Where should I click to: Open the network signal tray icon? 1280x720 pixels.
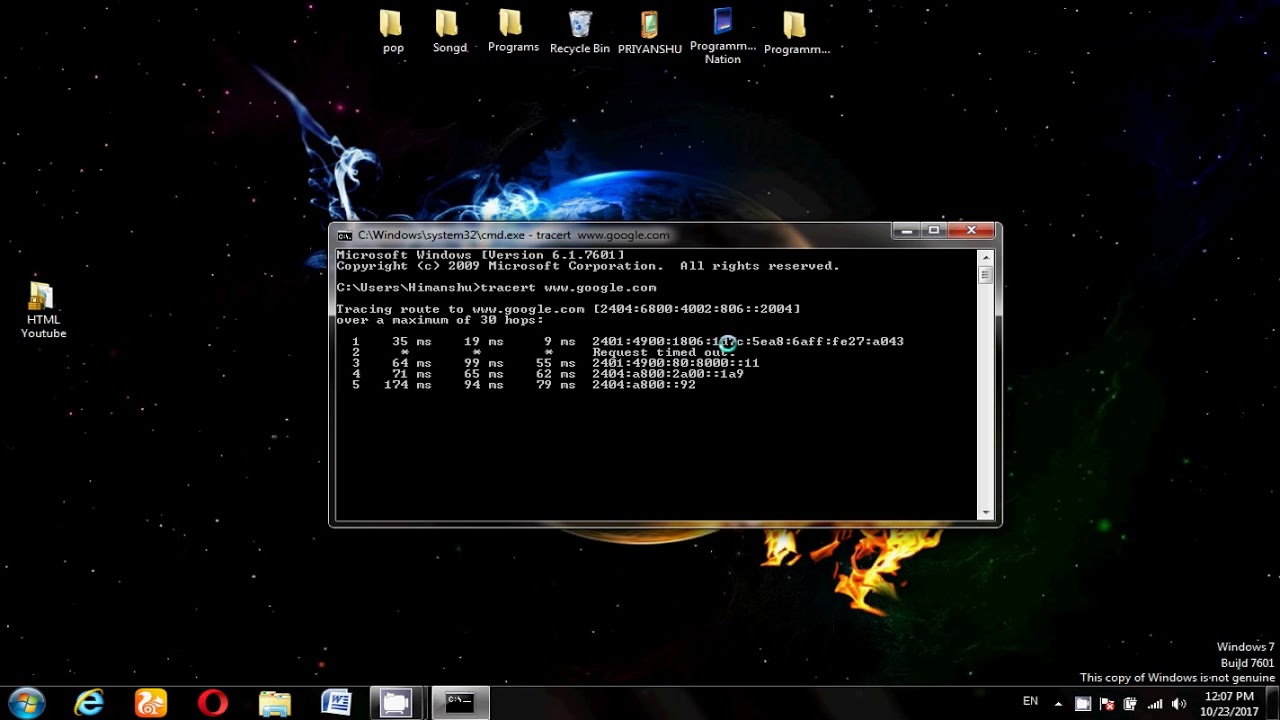[x=1155, y=703]
